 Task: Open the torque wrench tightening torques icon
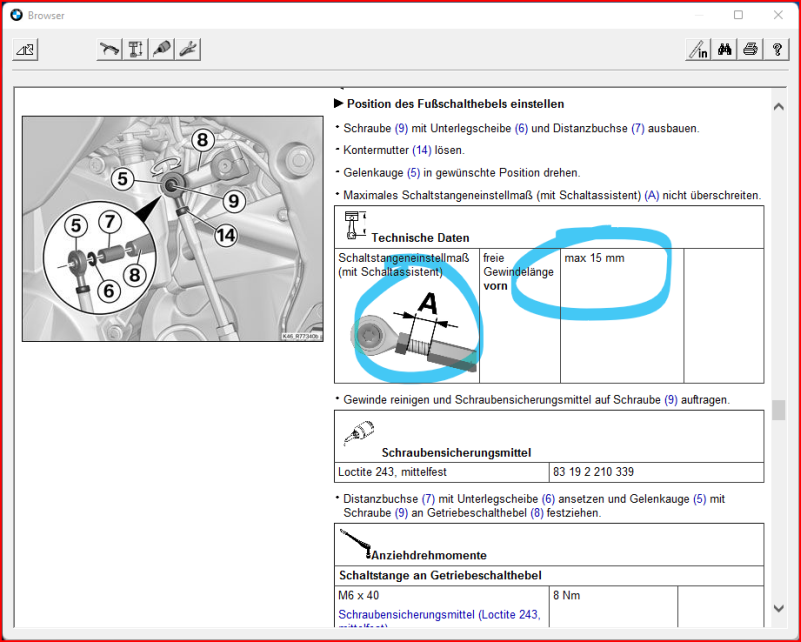tap(109, 50)
